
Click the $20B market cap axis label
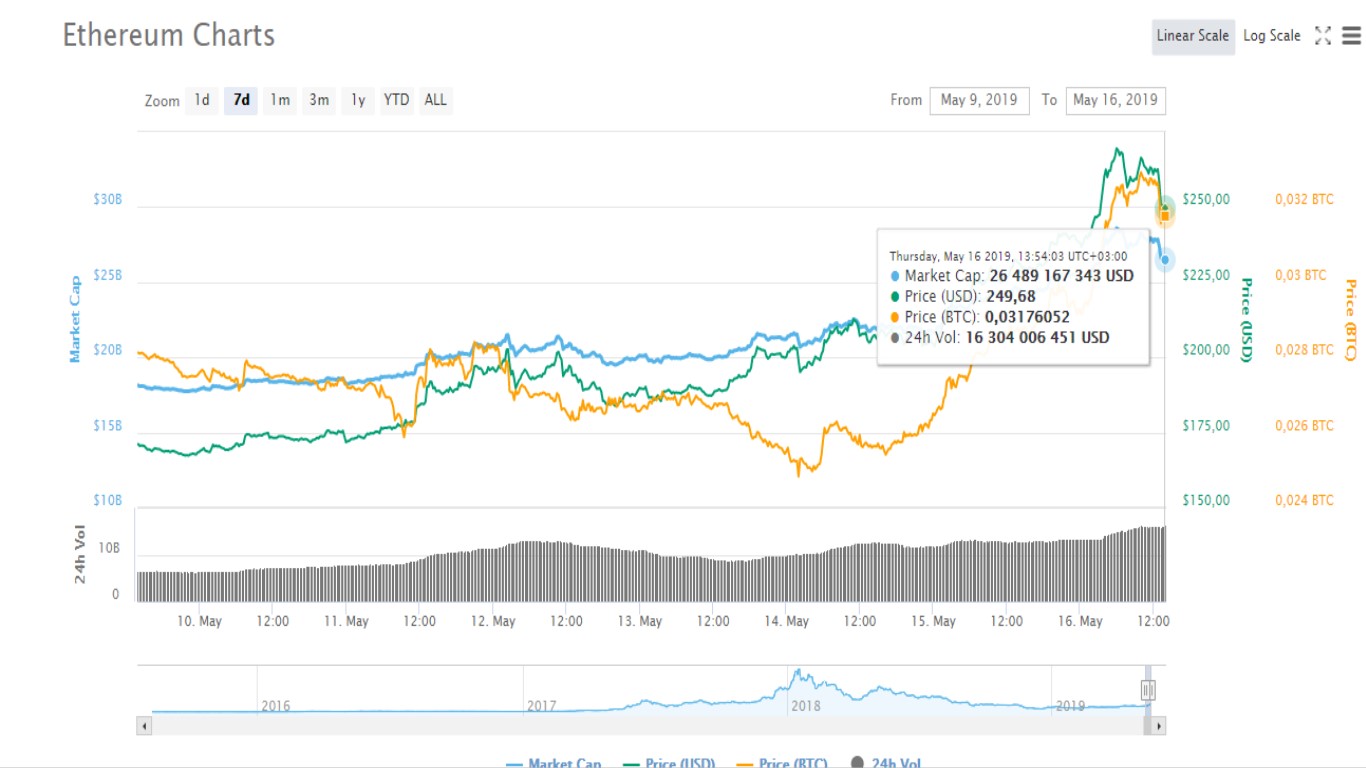[x=107, y=350]
